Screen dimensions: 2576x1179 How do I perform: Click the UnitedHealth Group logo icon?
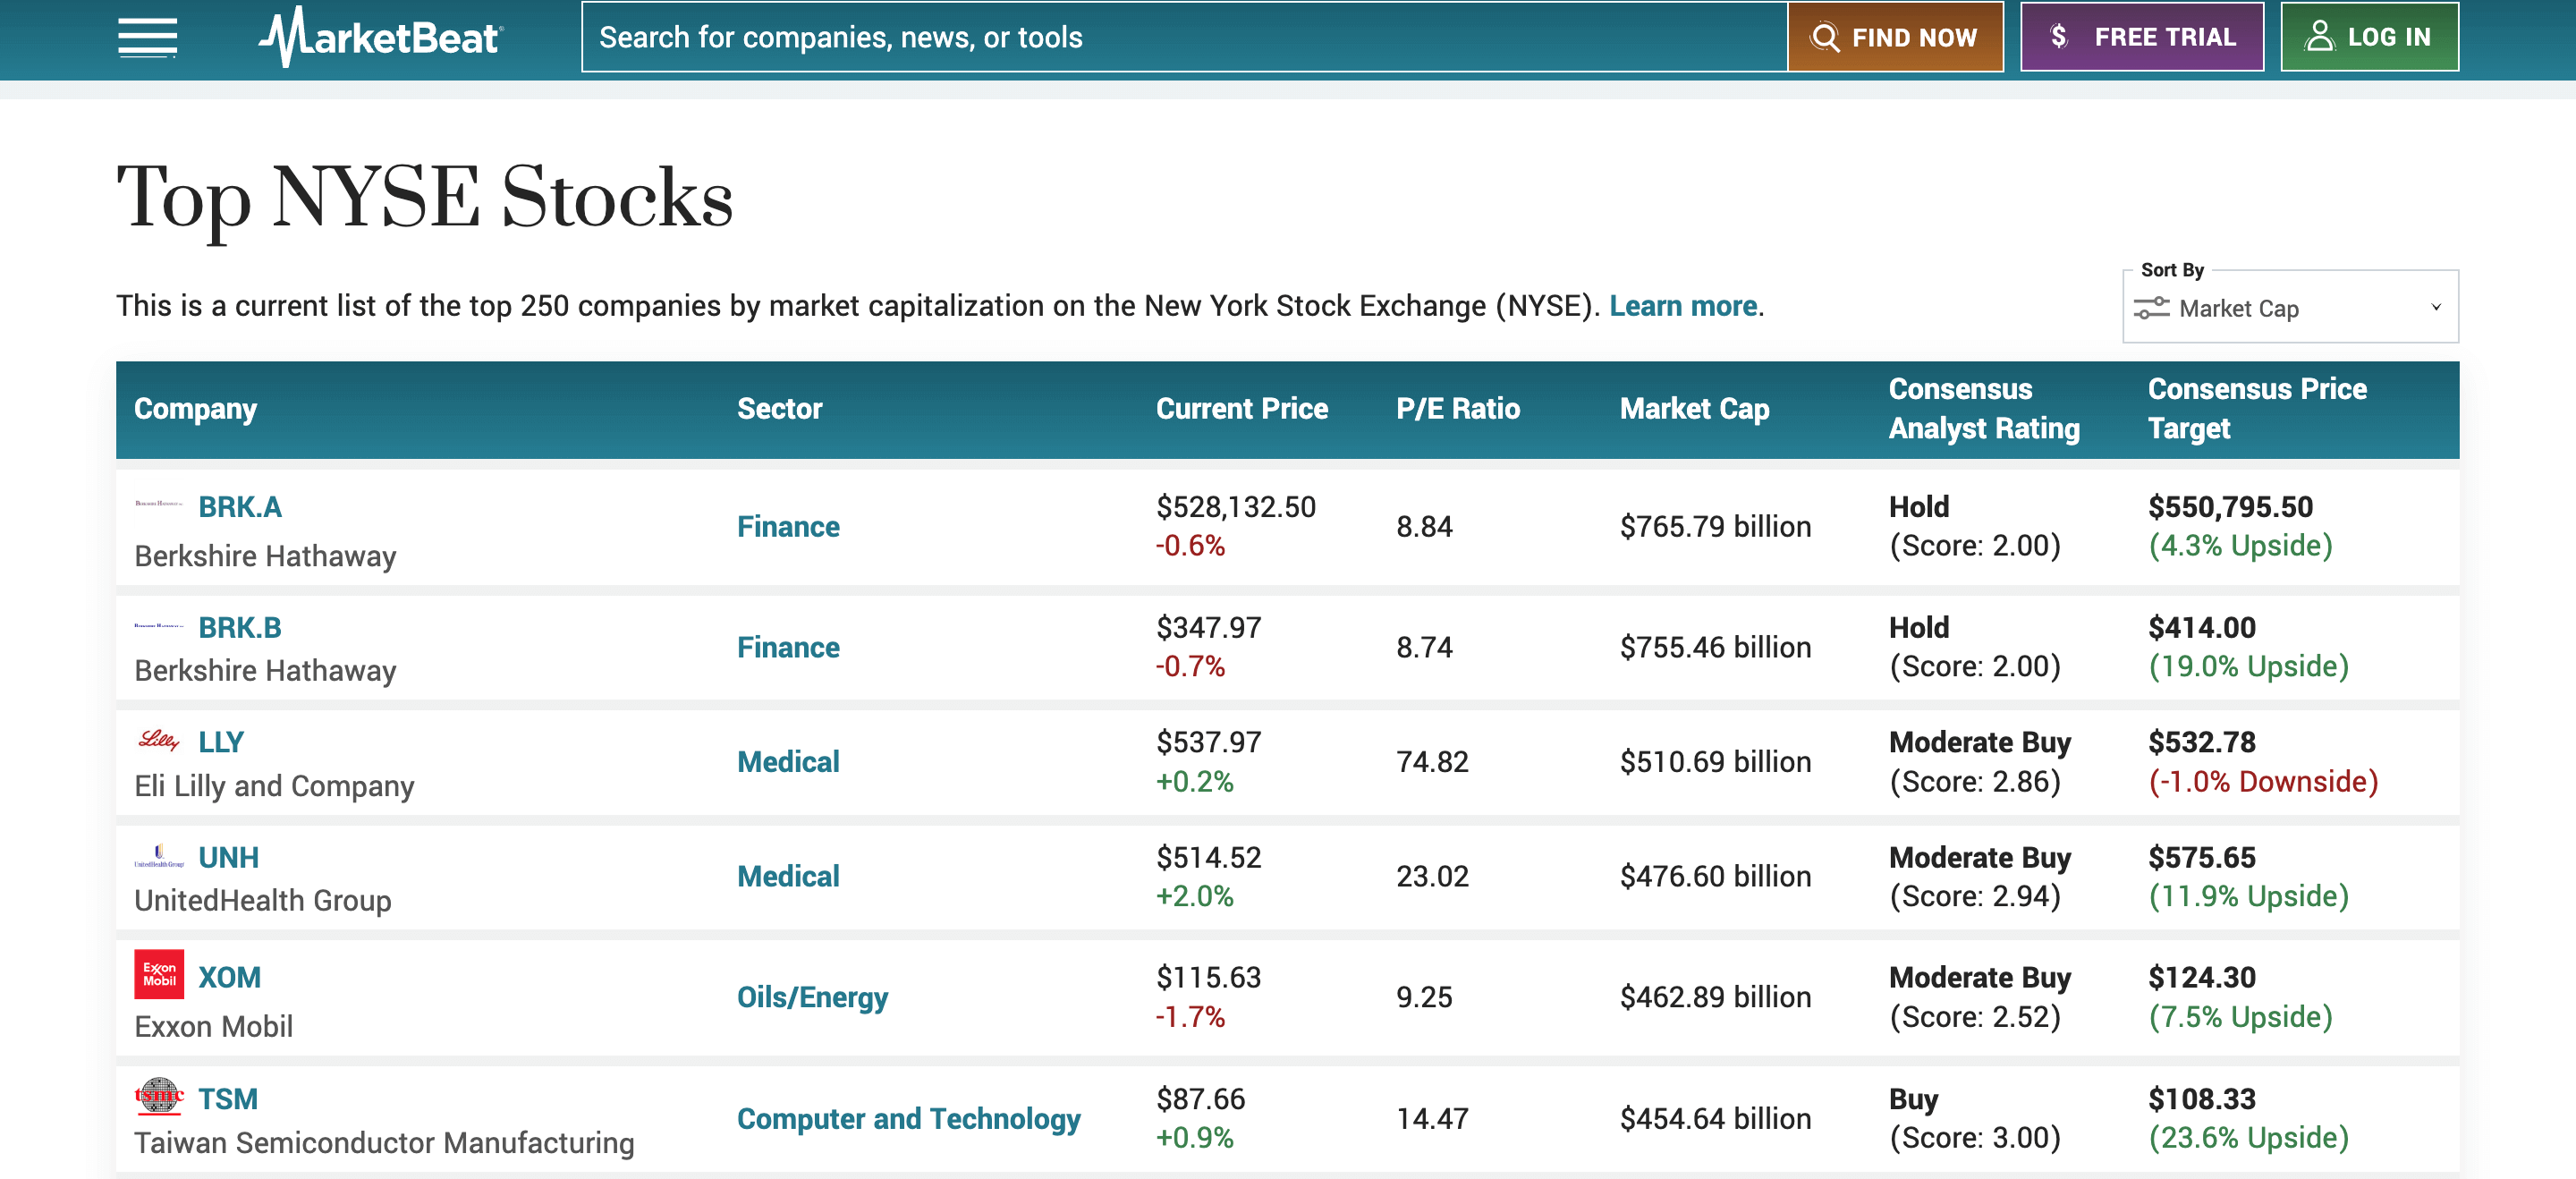pos(159,856)
